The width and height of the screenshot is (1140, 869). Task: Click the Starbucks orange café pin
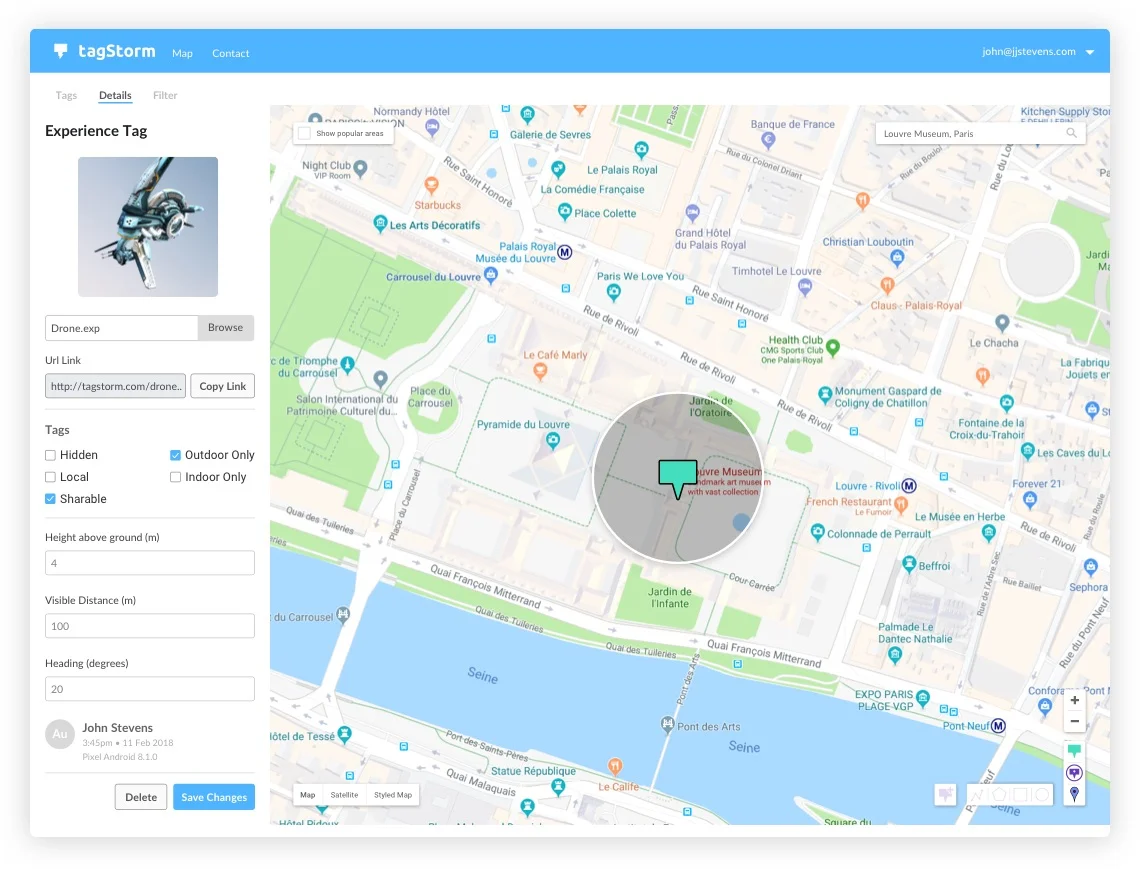click(432, 185)
